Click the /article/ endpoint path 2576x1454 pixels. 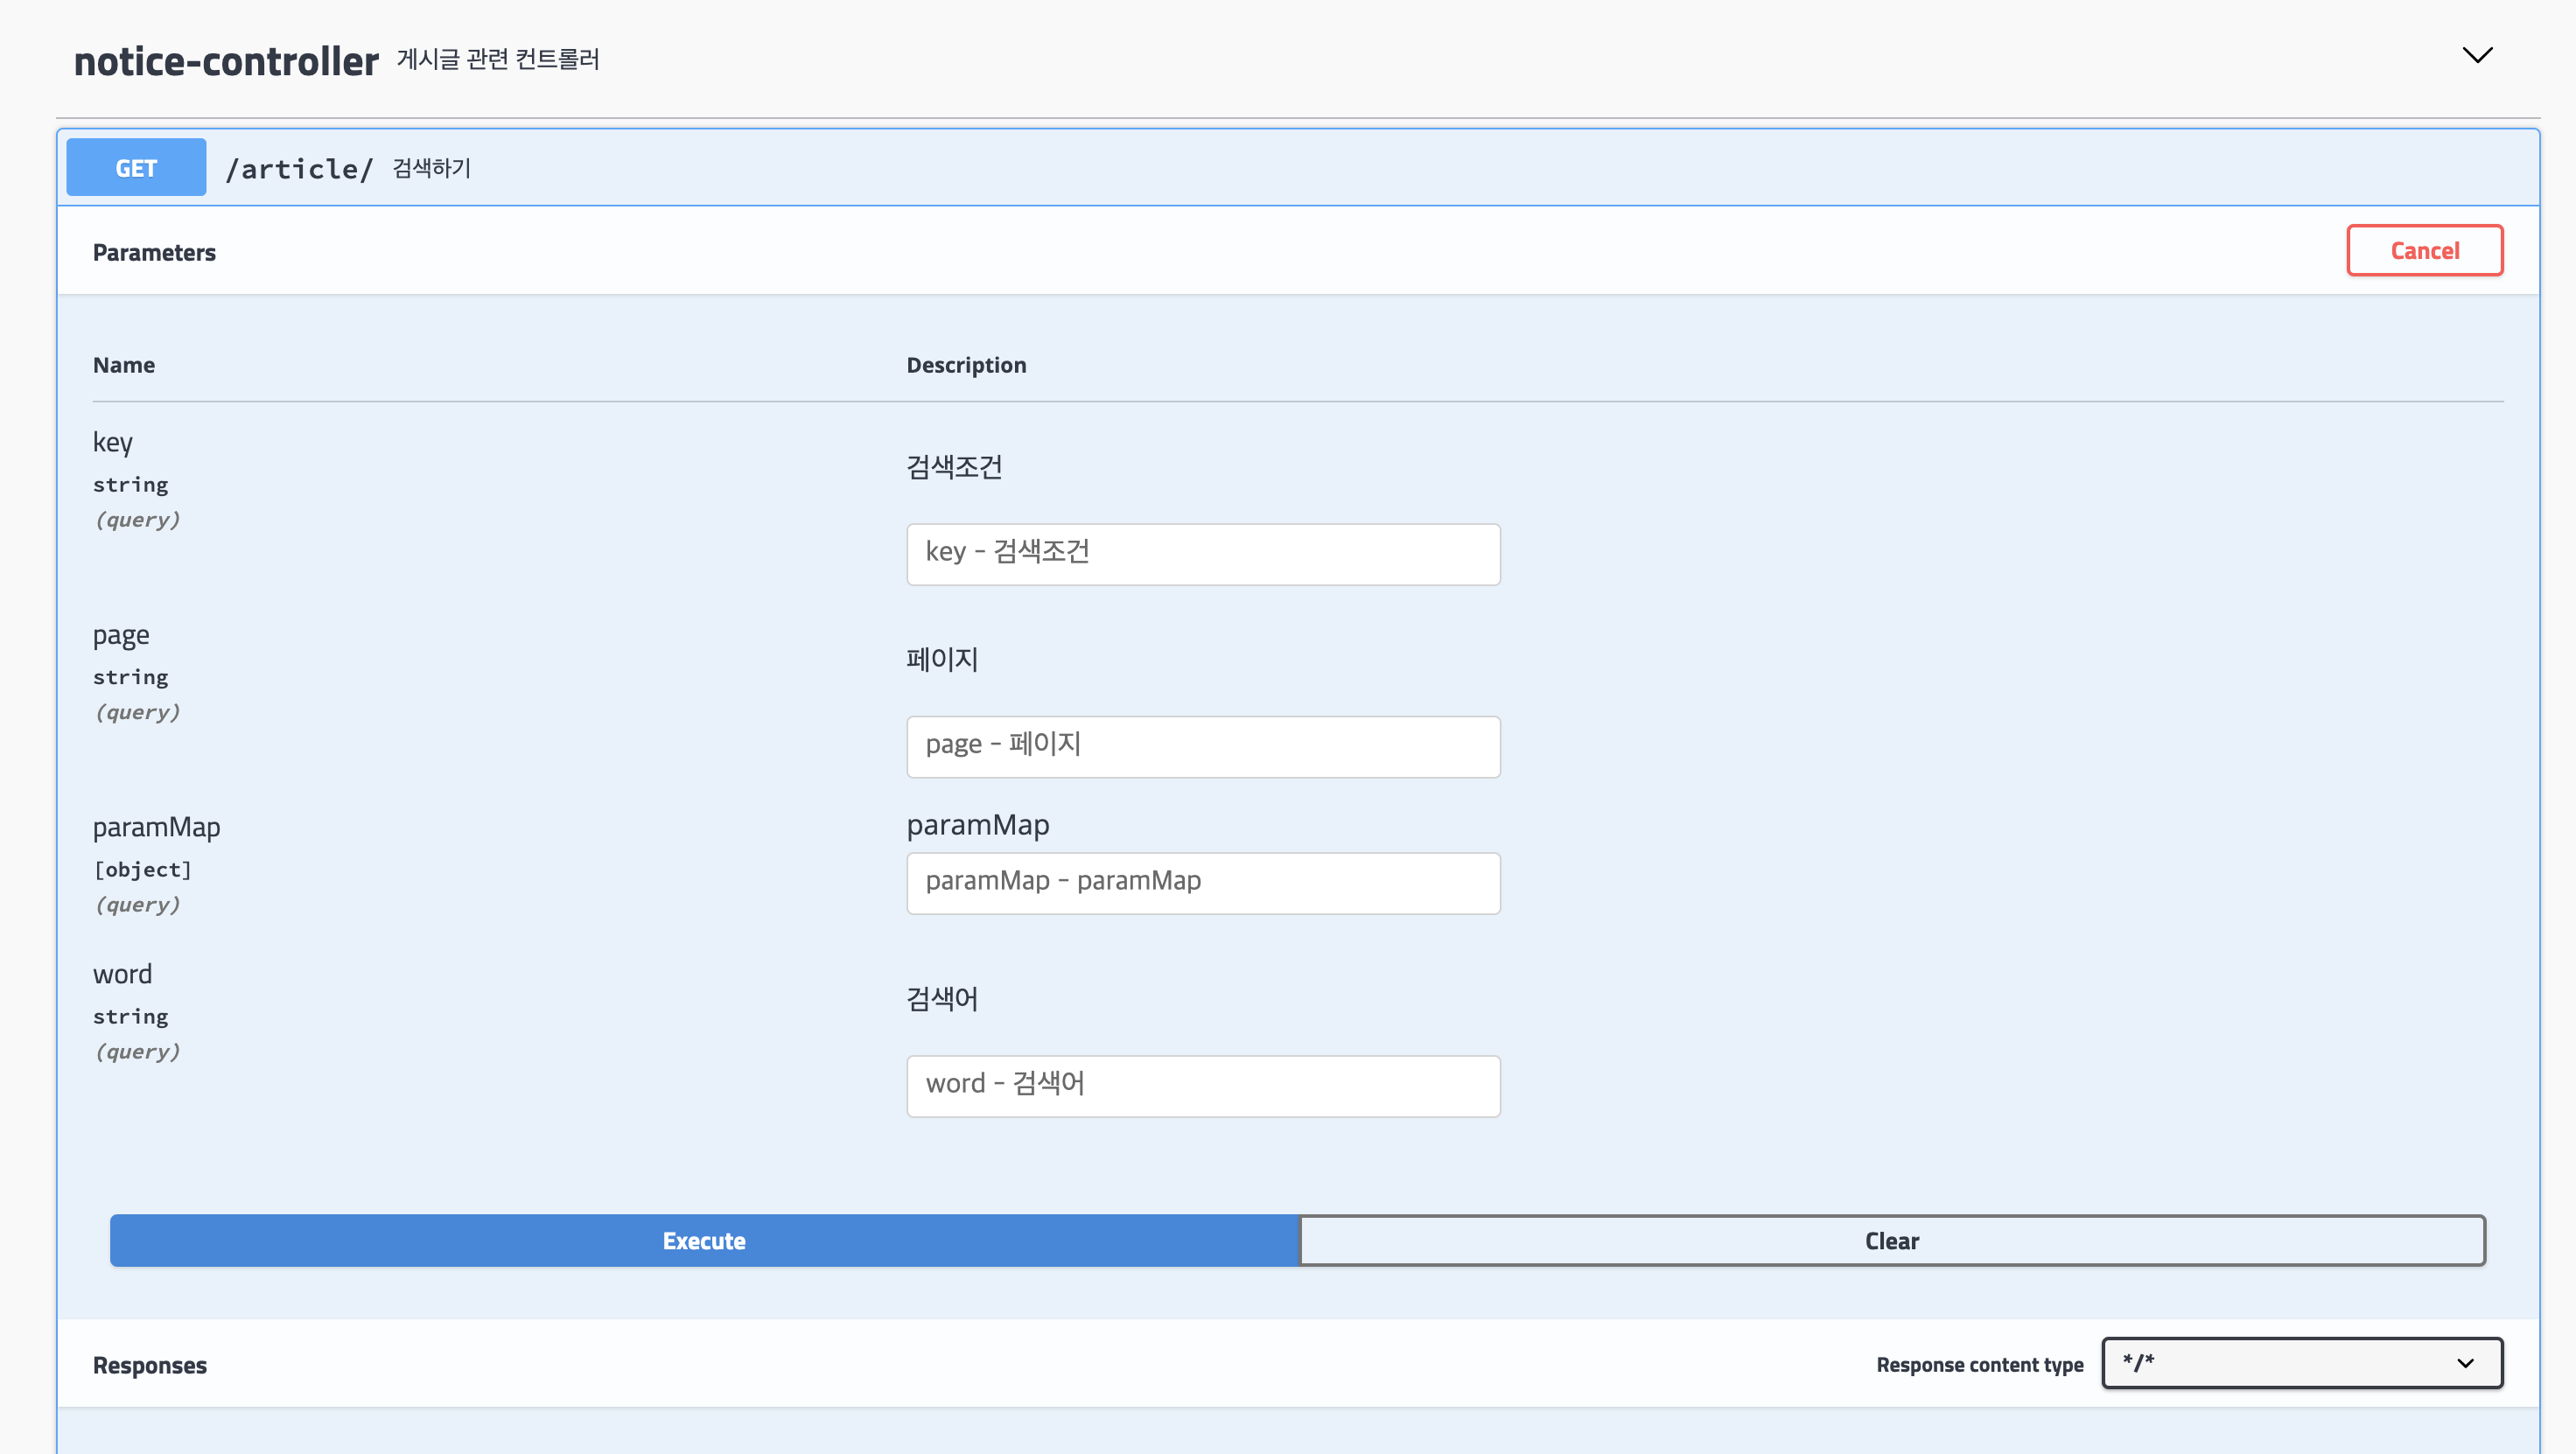(299, 169)
